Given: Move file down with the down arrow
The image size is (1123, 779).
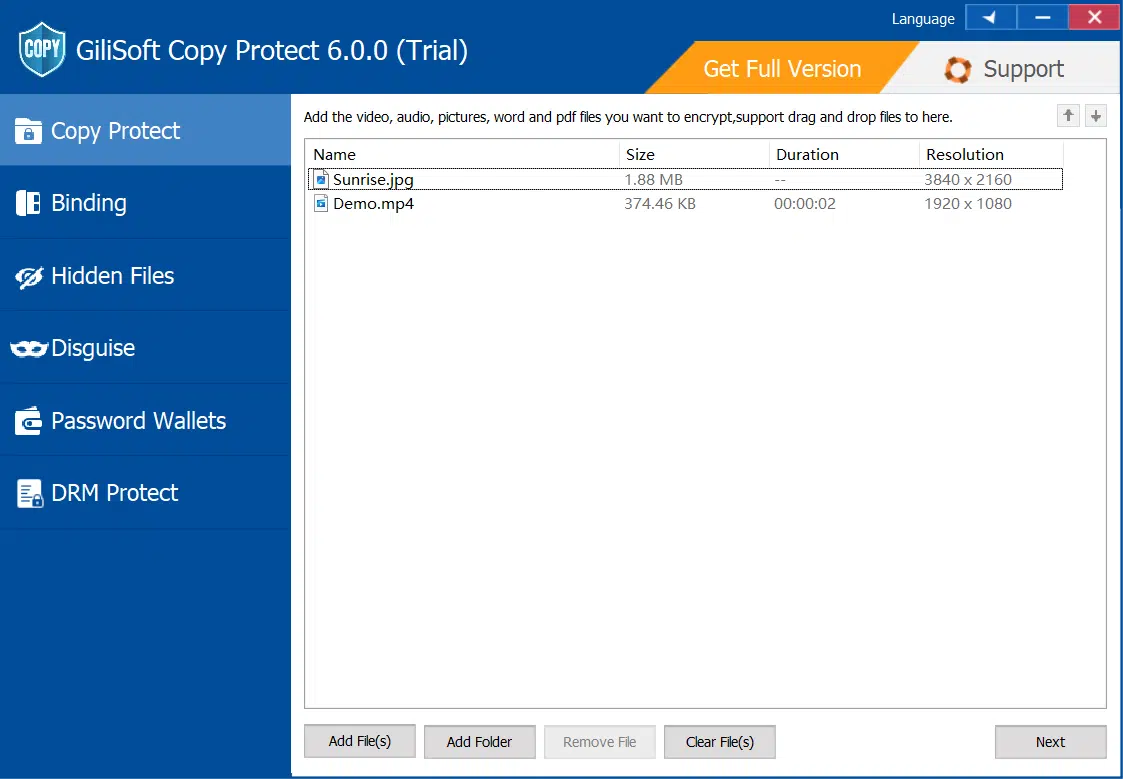Looking at the screenshot, I should 1096,116.
